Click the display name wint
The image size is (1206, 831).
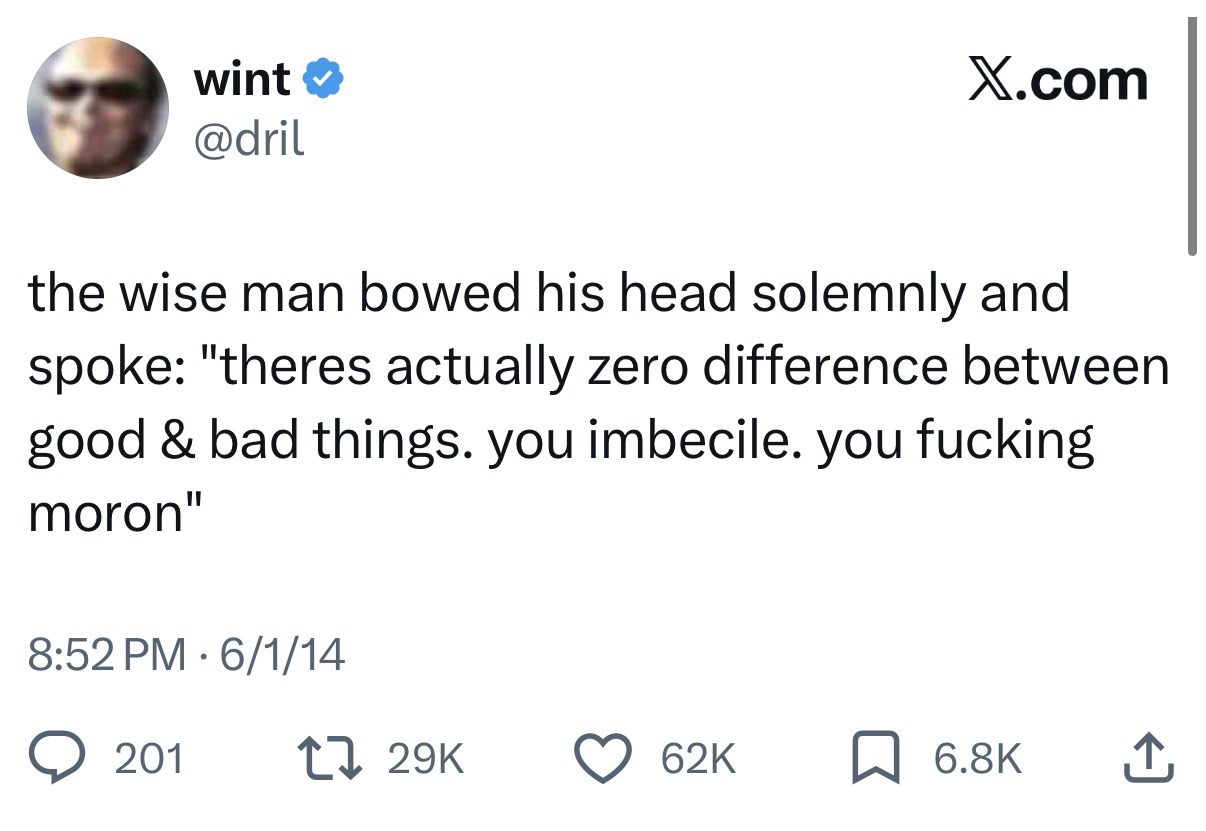[x=242, y=80]
